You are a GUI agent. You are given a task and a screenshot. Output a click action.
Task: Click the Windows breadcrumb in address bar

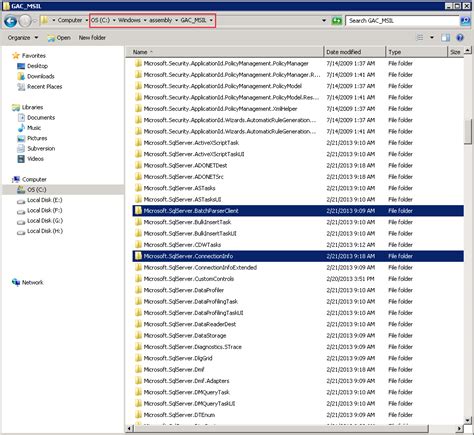coord(129,20)
